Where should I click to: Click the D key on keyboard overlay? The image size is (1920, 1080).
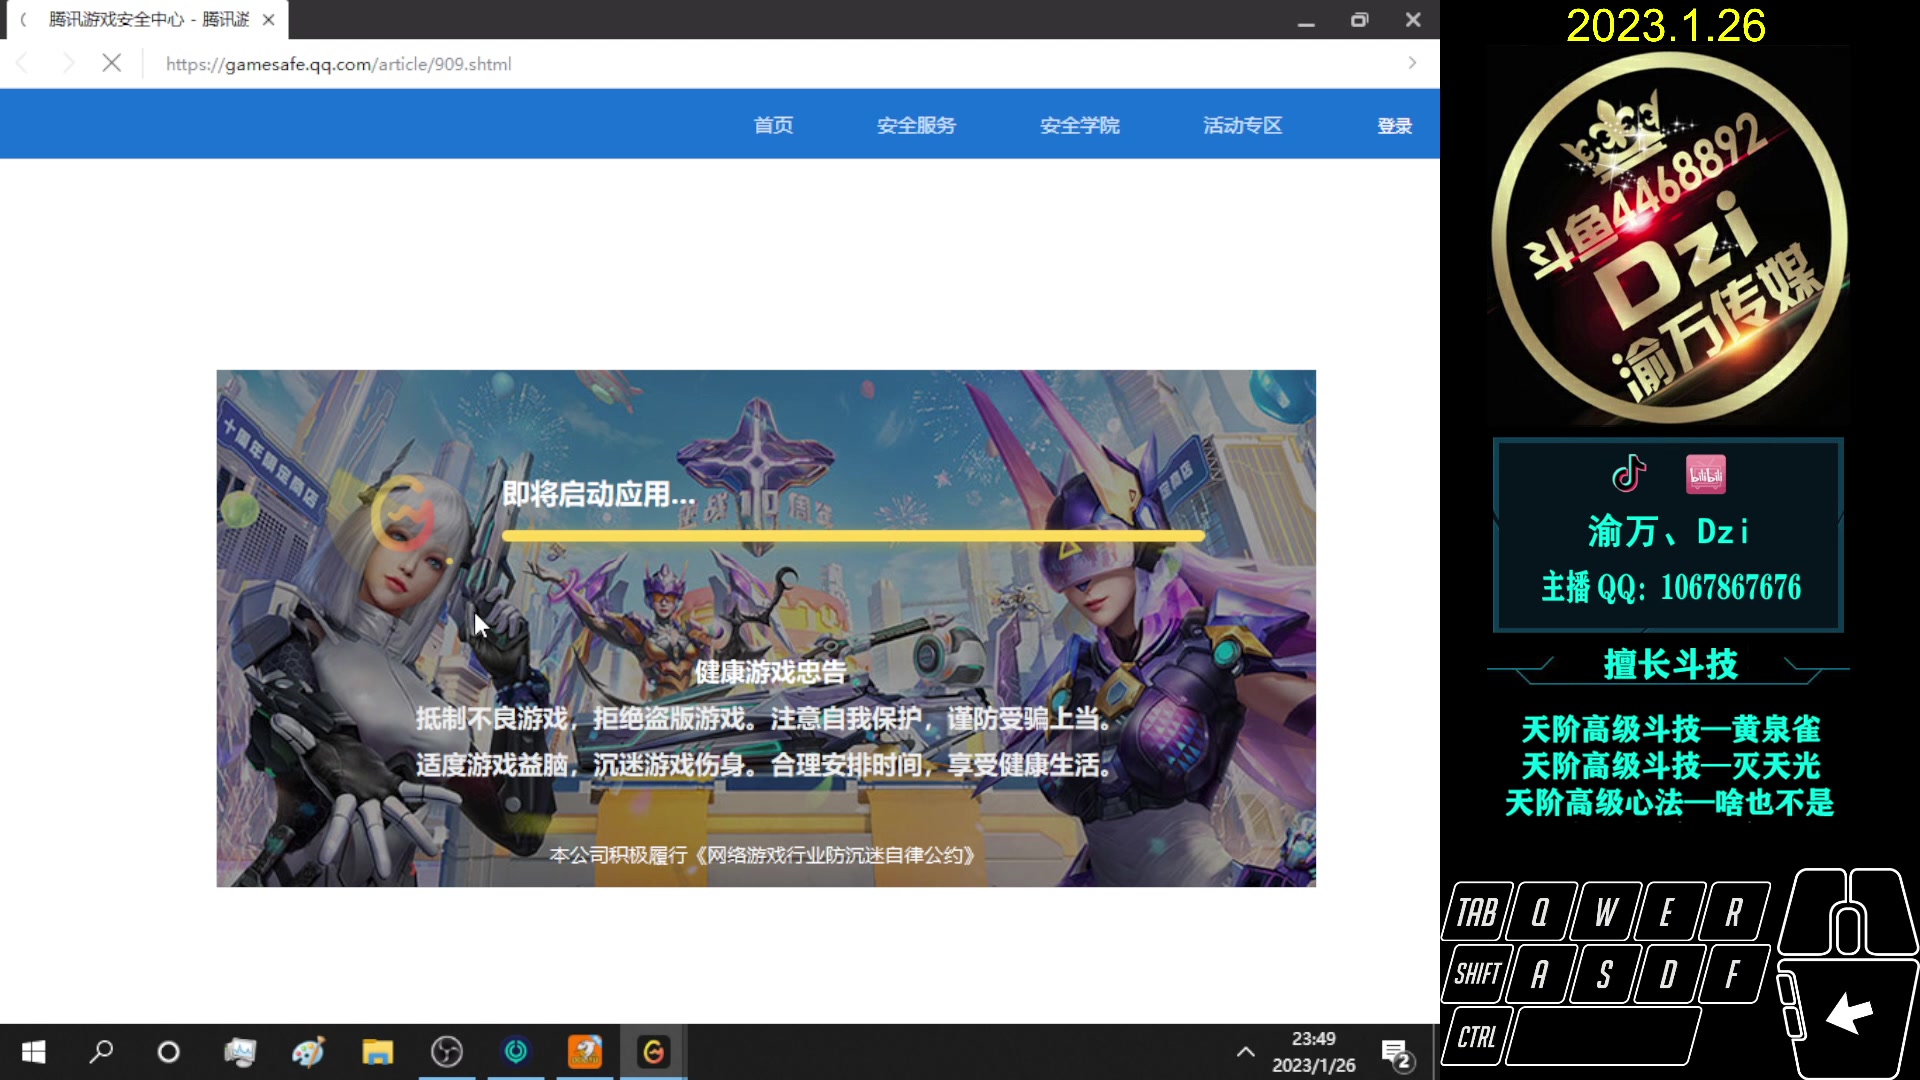tap(1668, 974)
